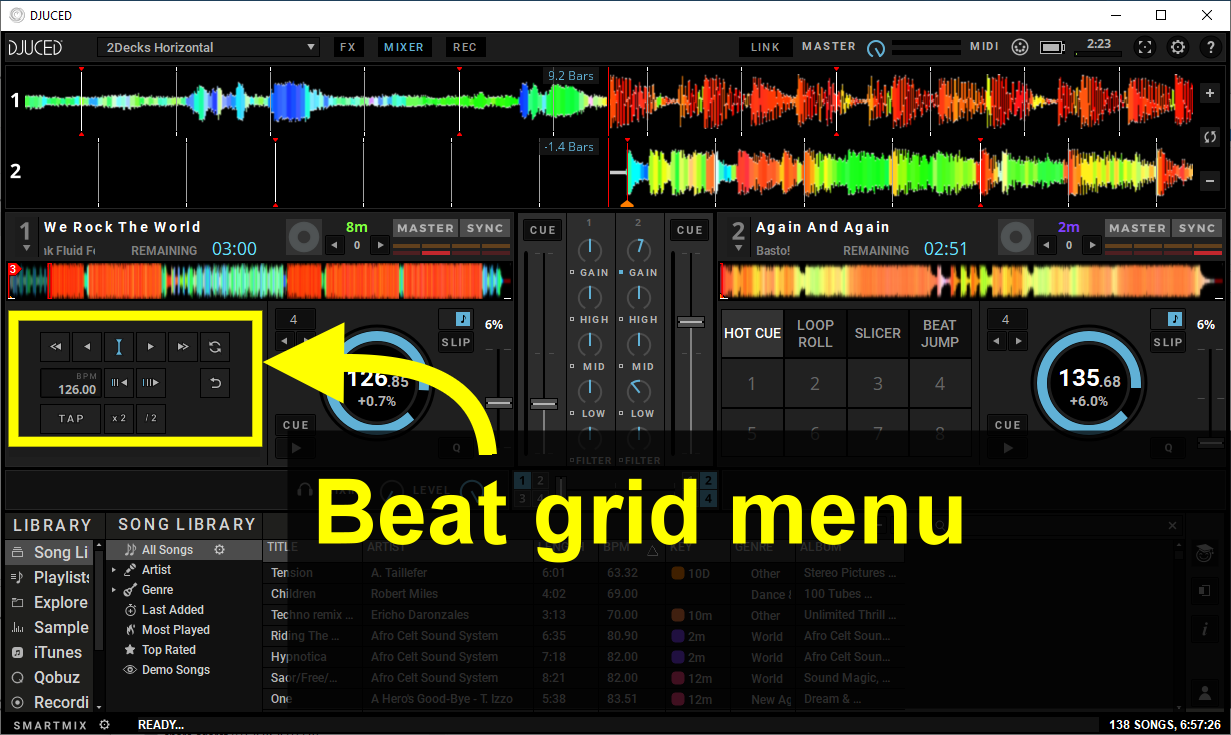Select LOOP ROLL pad mode

tap(815, 333)
